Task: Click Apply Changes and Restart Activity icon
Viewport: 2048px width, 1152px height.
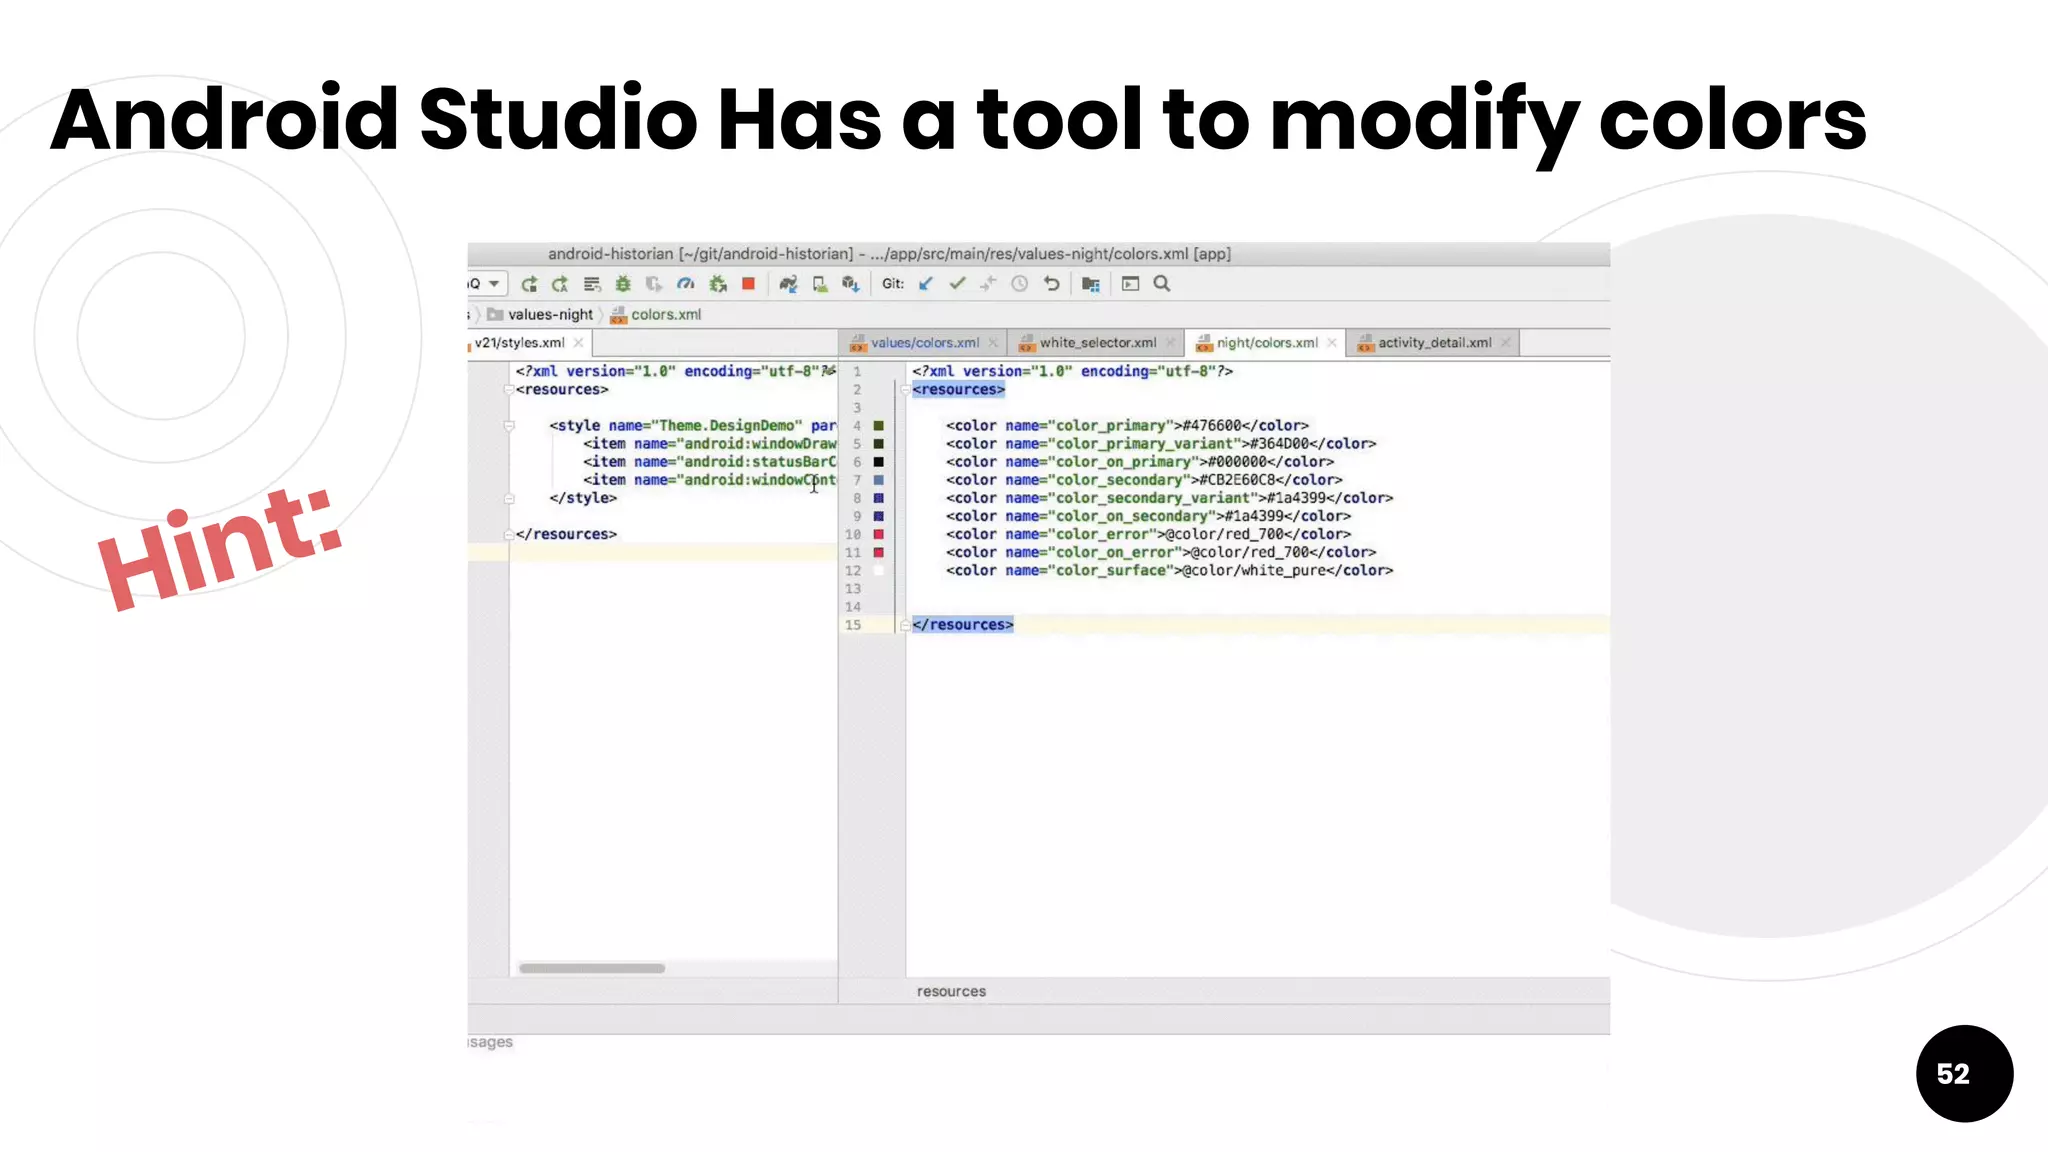Action: point(529,284)
